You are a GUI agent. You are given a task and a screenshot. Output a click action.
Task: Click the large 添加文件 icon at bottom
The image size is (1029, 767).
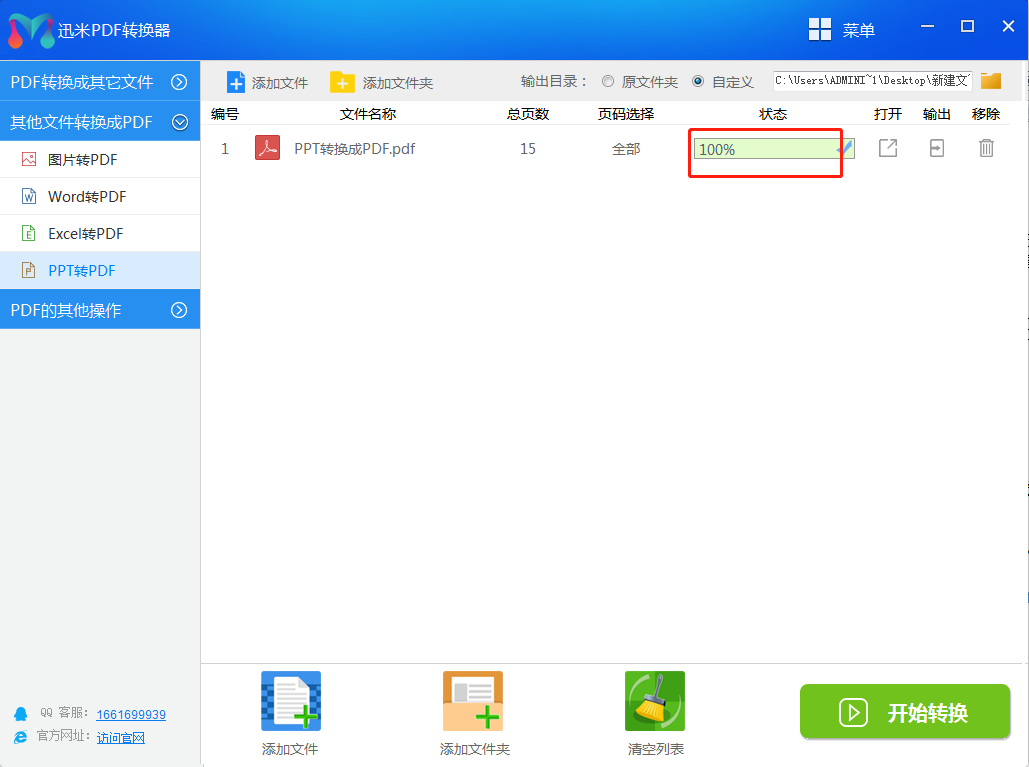click(x=290, y=701)
